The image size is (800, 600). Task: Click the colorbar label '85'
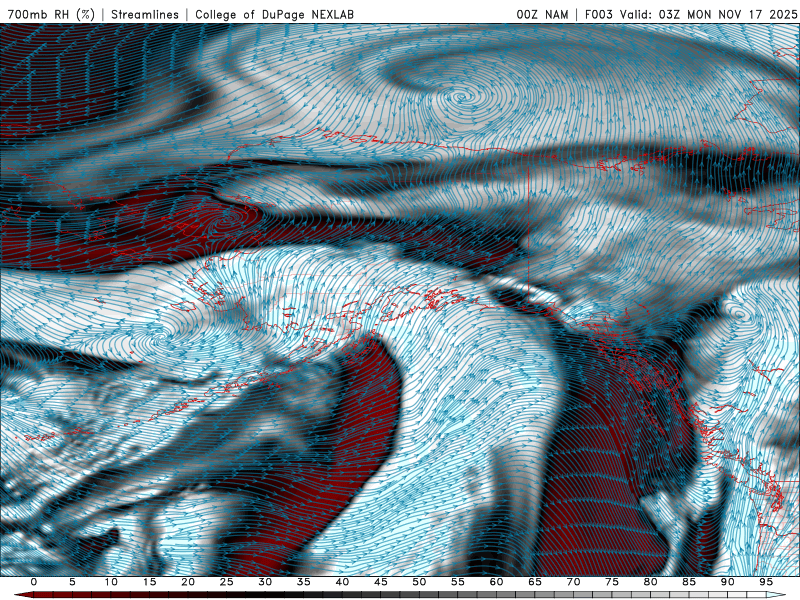pos(689,582)
